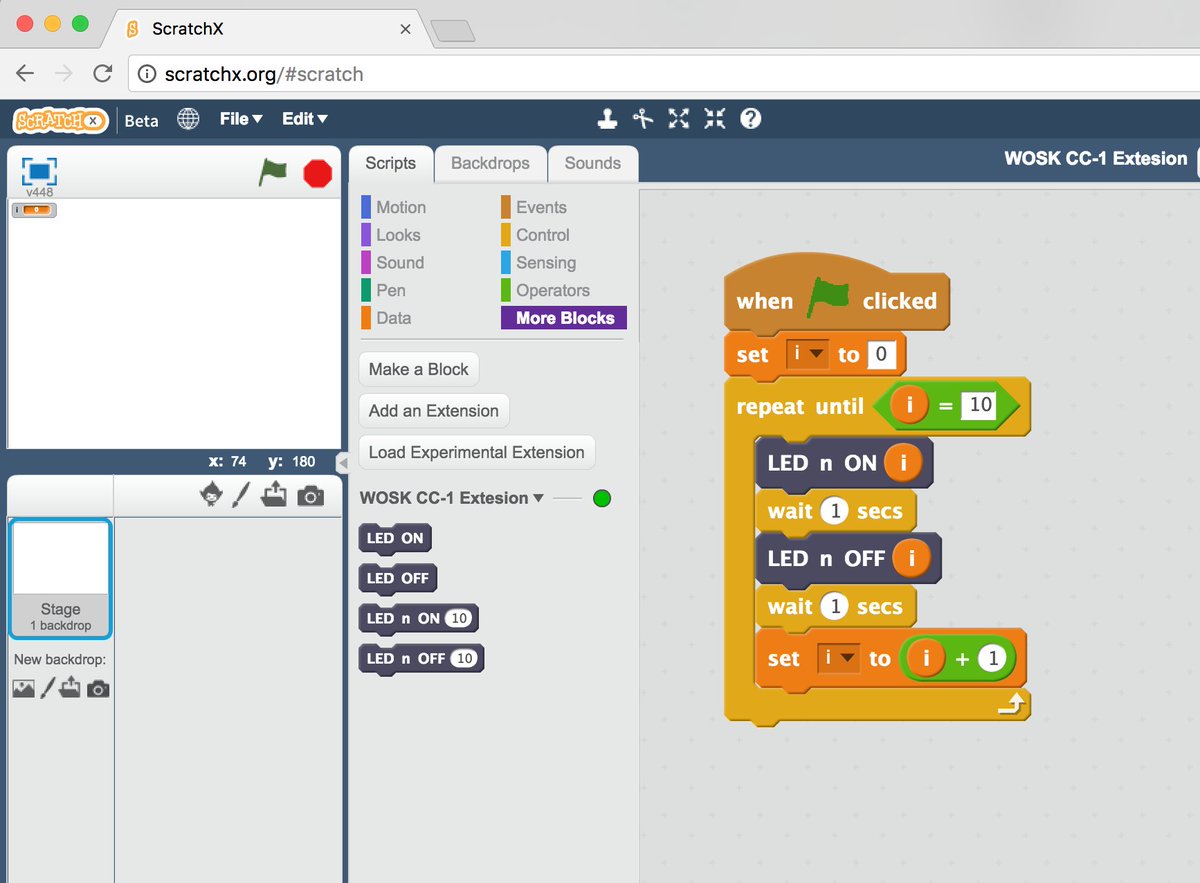
Task: Select the Control block category
Action: [x=543, y=235]
